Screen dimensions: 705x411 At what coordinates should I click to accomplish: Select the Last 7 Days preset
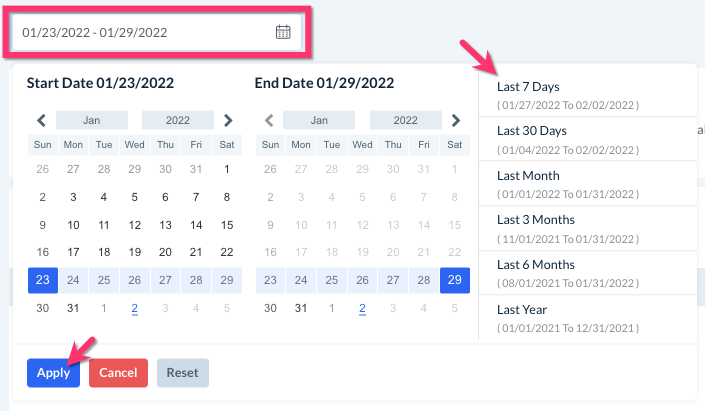point(568,94)
